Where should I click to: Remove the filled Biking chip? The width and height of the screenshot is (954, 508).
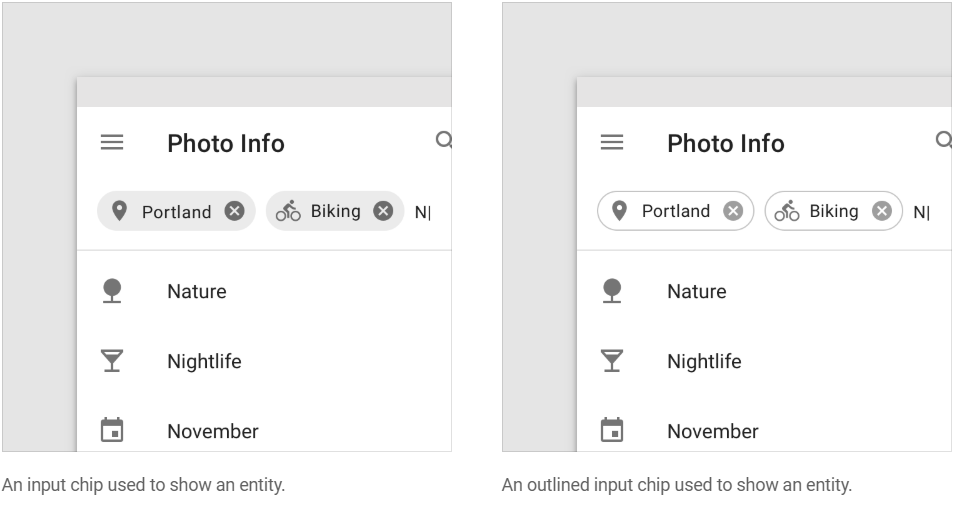coord(383,211)
